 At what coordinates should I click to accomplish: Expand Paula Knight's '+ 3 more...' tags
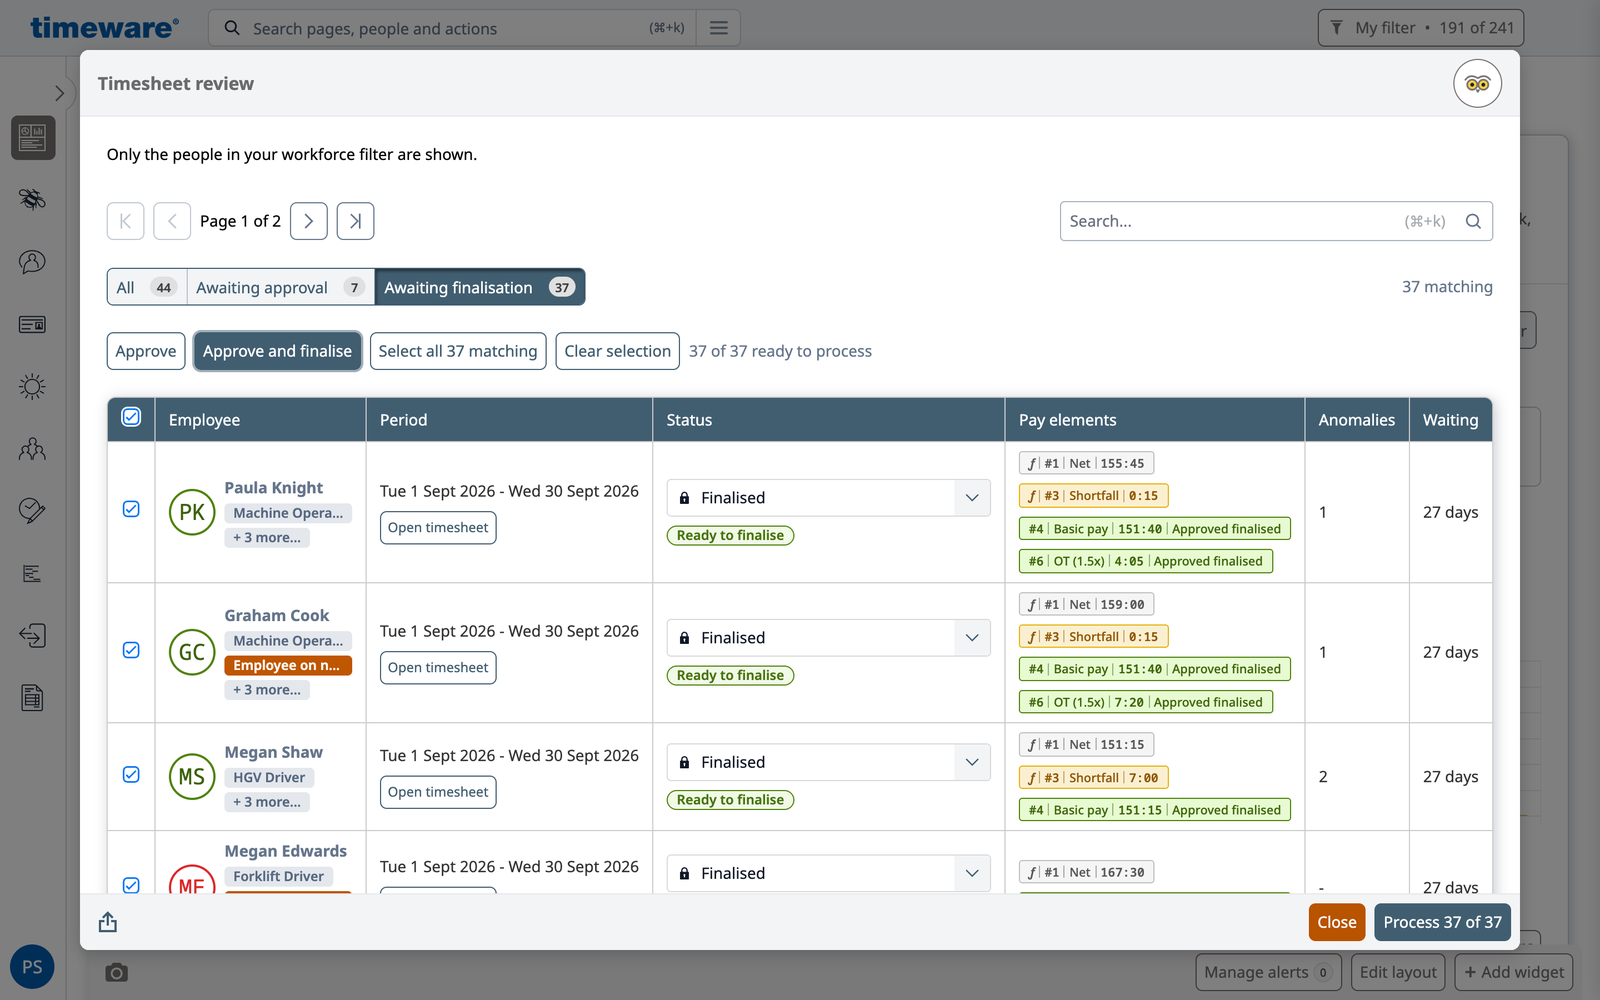click(x=267, y=538)
